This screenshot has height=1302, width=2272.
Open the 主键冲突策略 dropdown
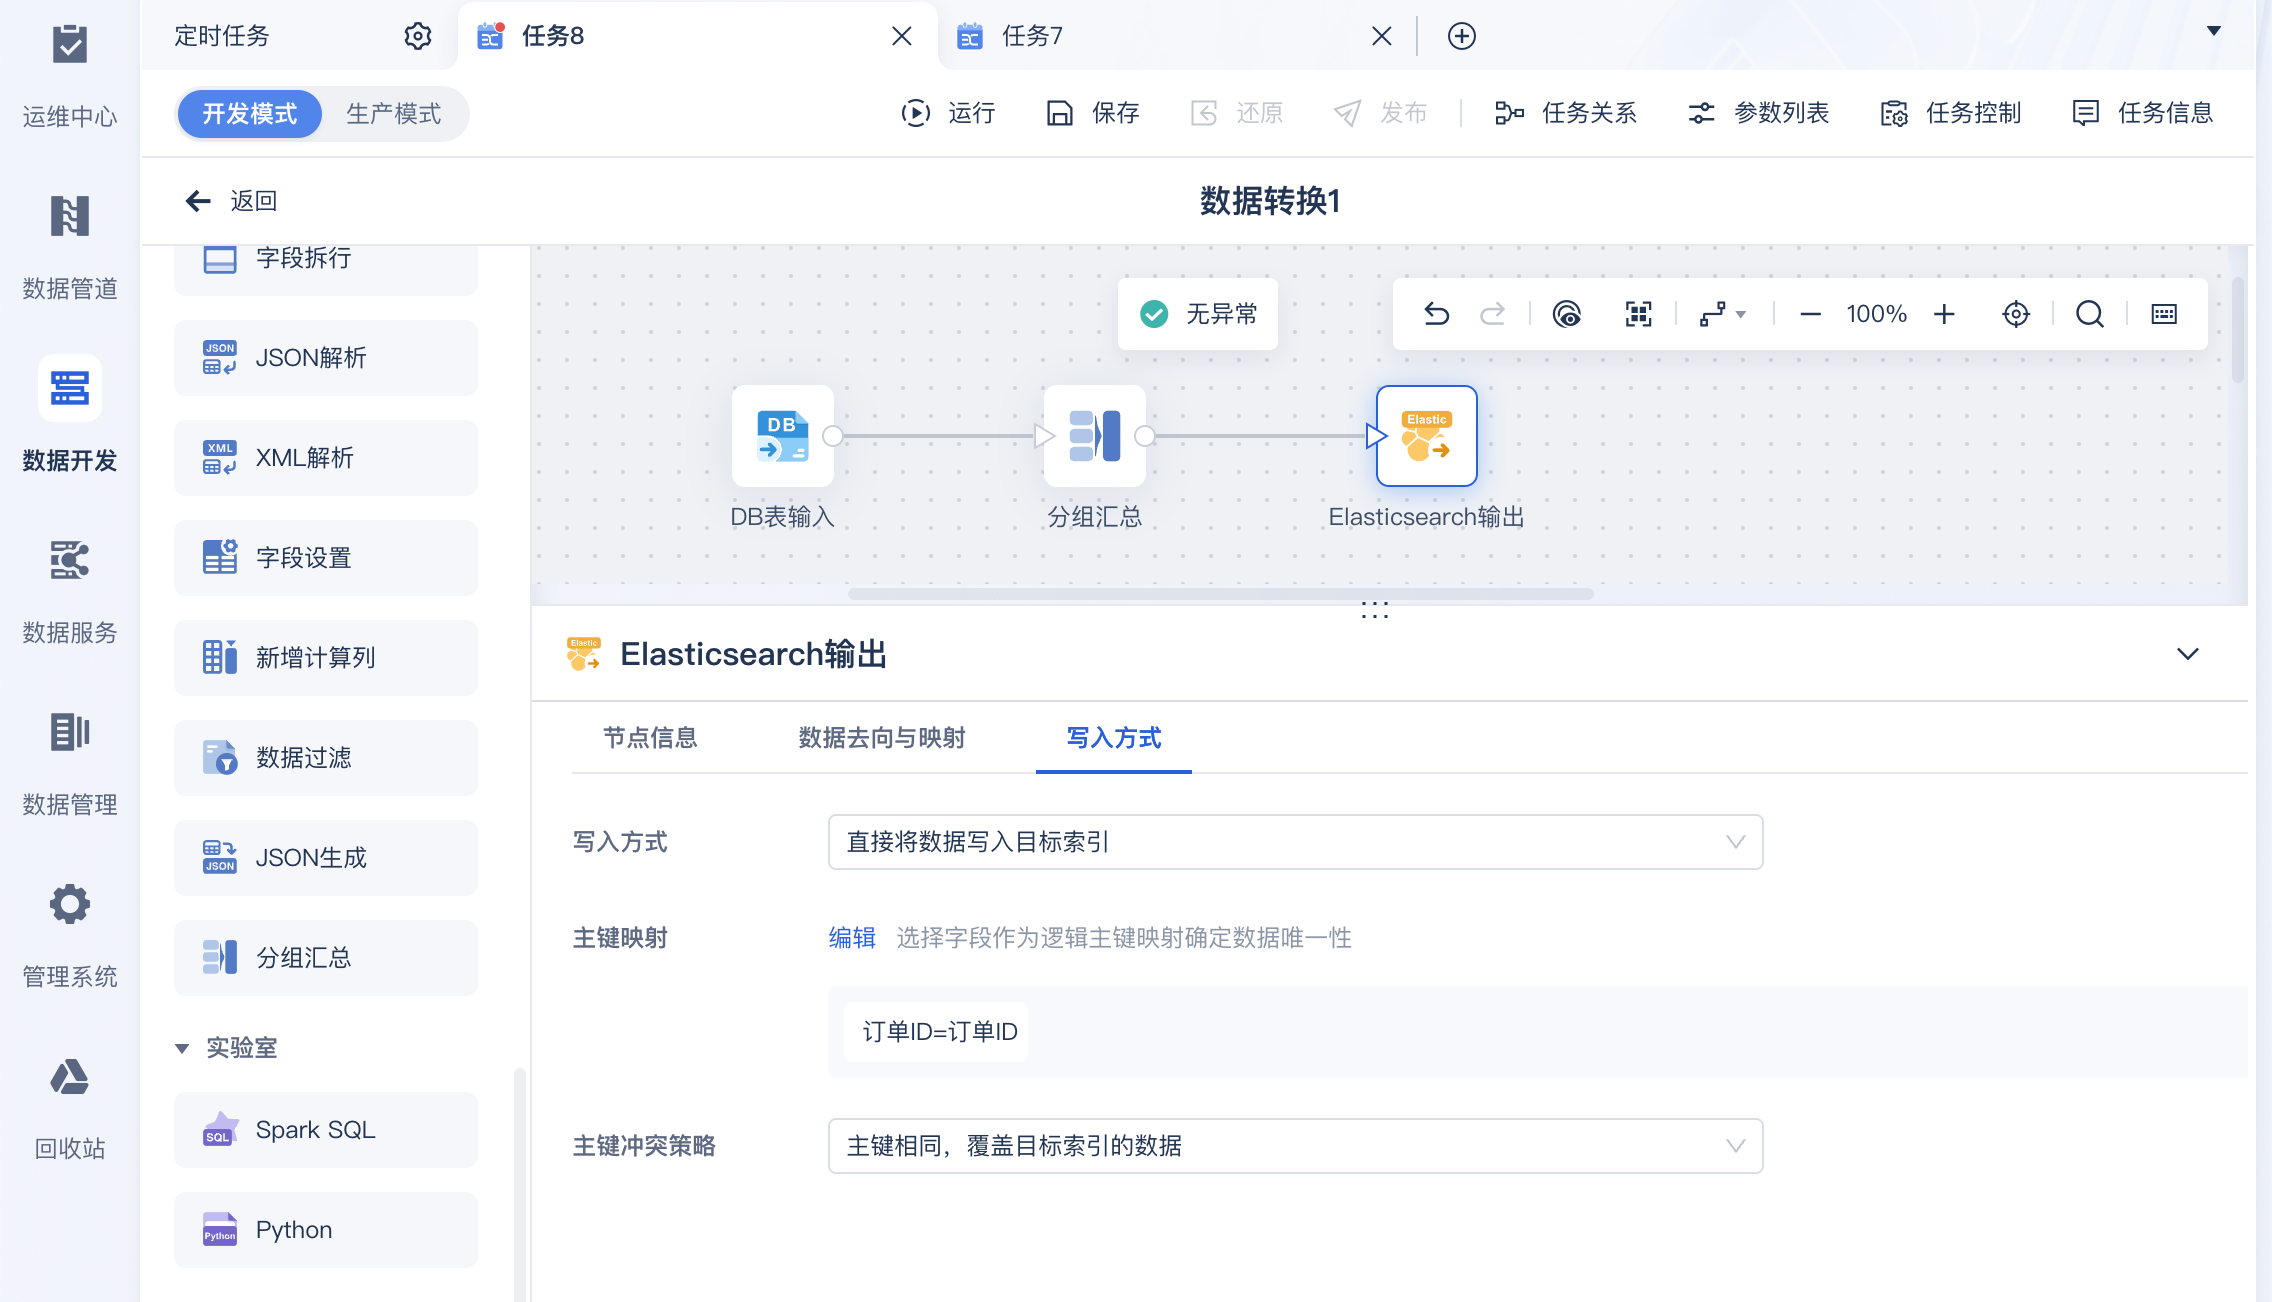pos(1294,1146)
